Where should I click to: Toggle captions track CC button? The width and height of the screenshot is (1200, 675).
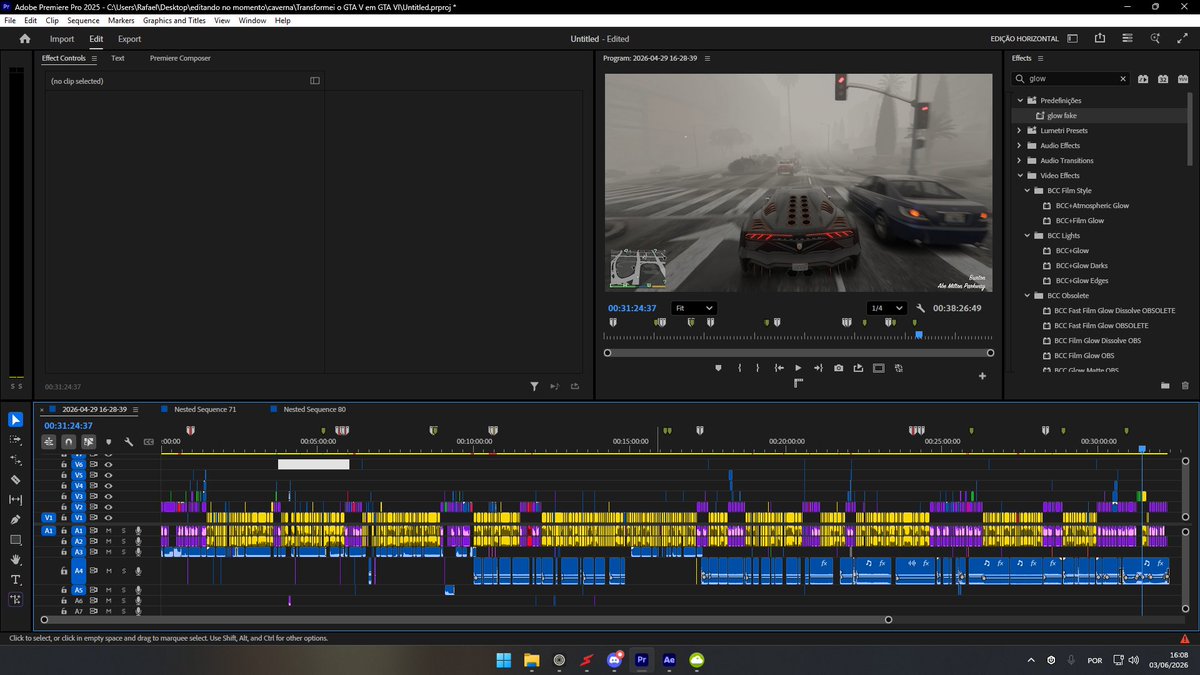149,441
